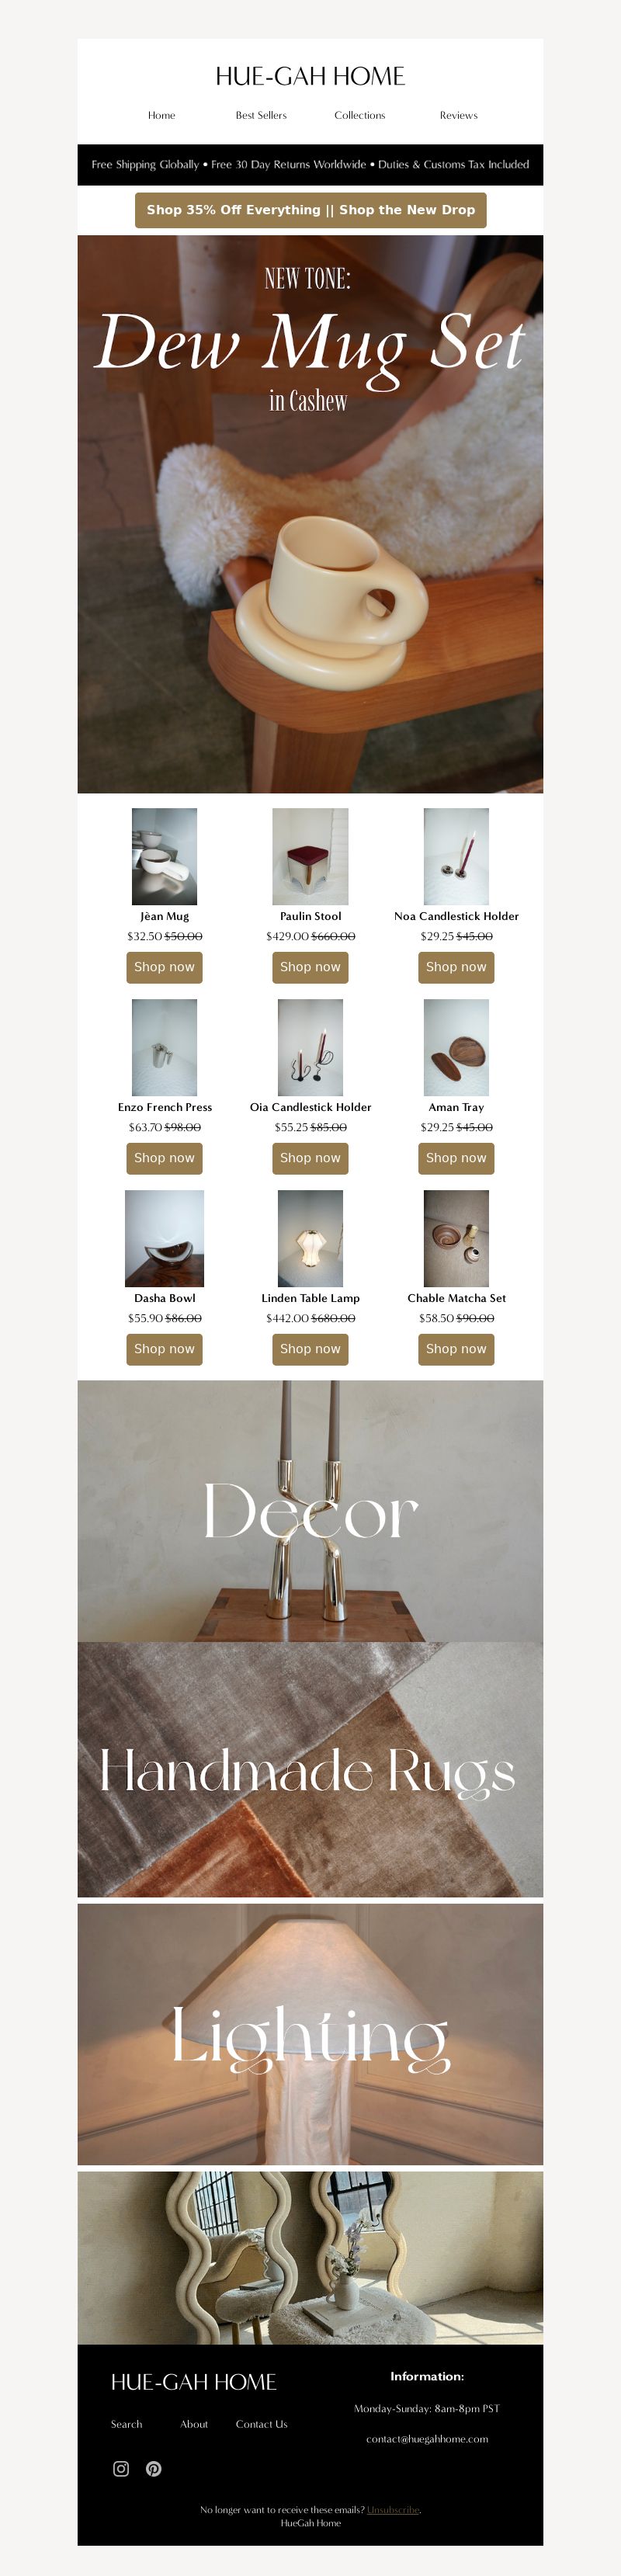Image resolution: width=621 pixels, height=2576 pixels.
Task: Shop now for the Jèan Mug
Action: (x=165, y=967)
